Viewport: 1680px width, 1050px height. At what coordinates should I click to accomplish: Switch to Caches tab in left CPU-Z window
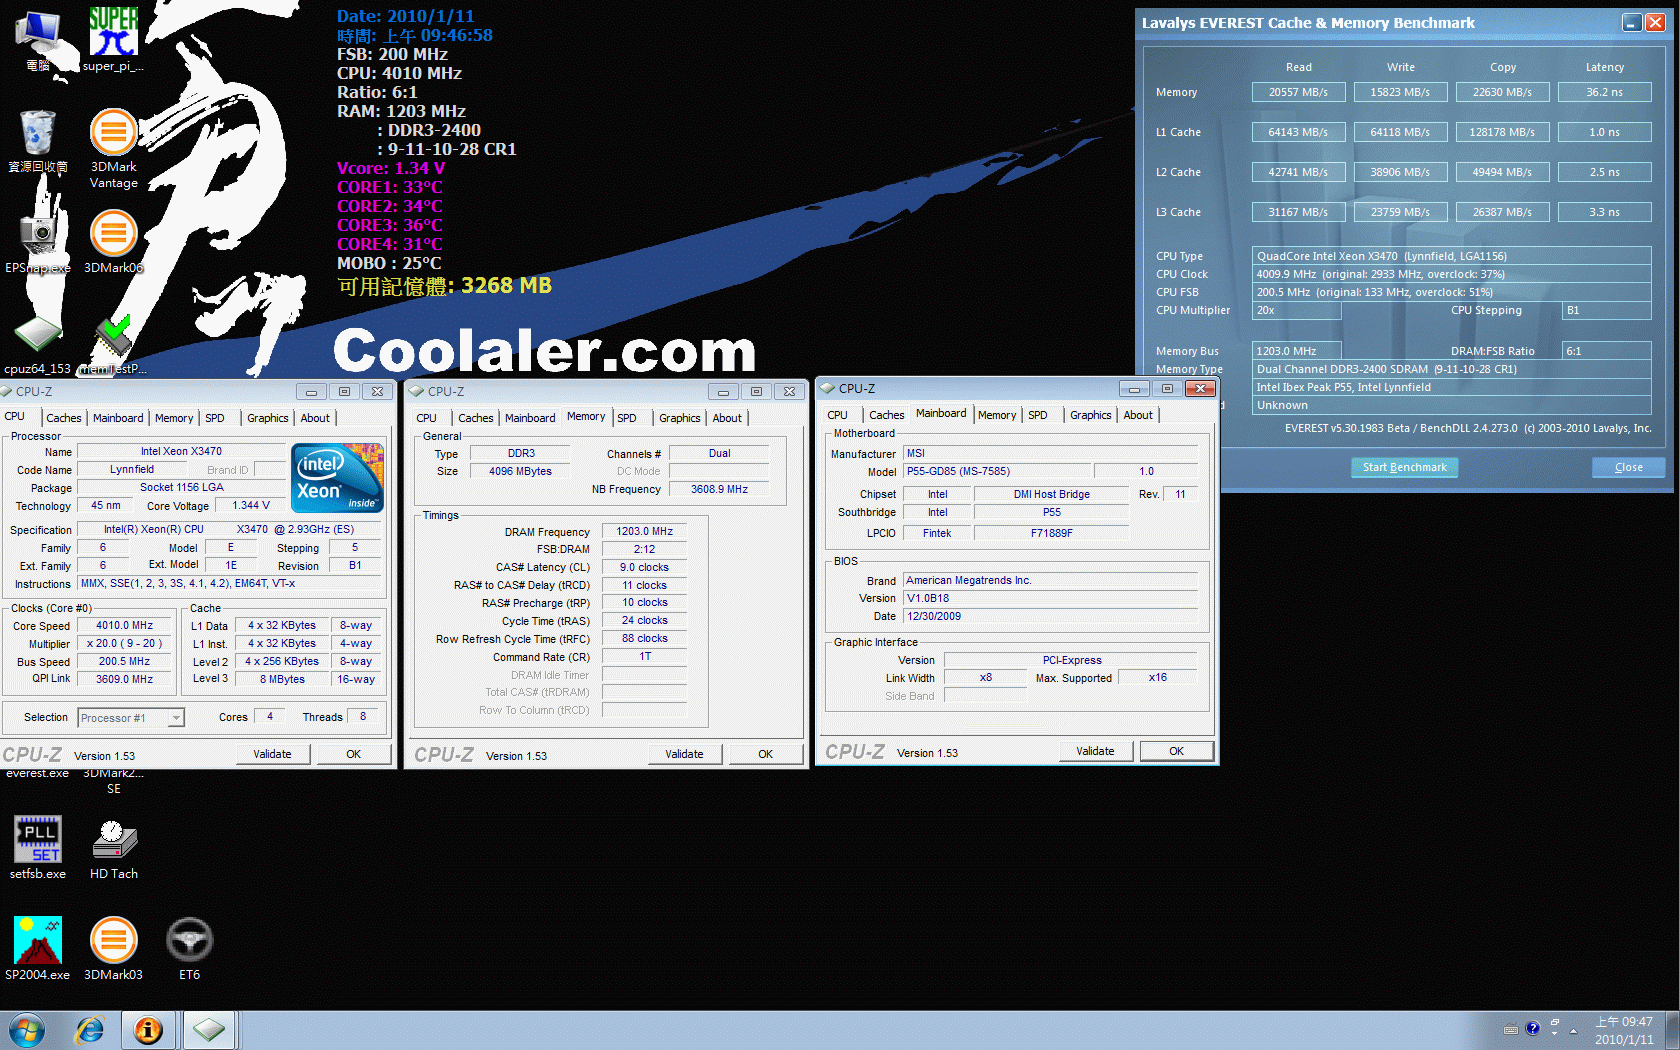(64, 418)
